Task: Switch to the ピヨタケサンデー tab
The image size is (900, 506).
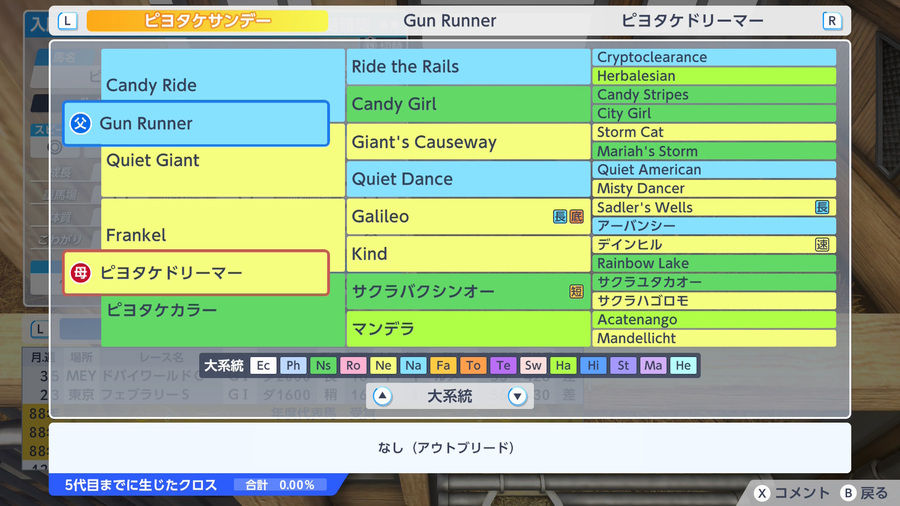Action: (207, 21)
